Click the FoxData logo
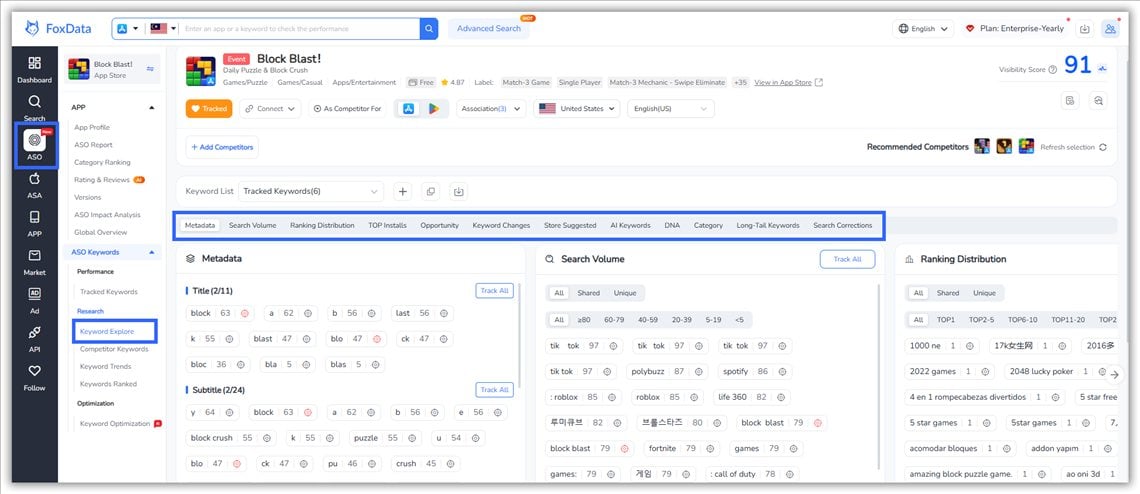Screen dimensions: 1140x494 click(x=58, y=28)
